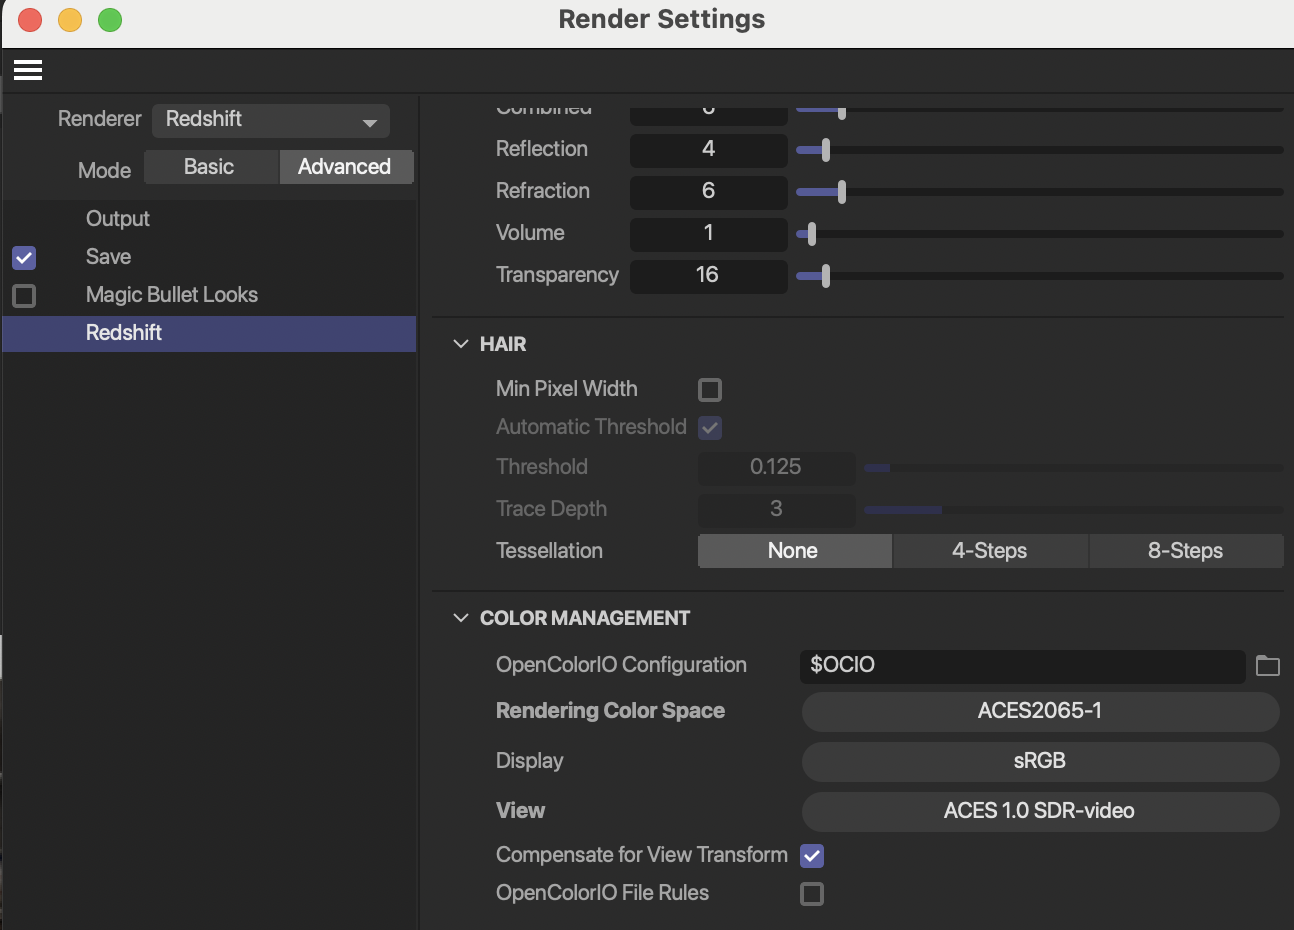Image resolution: width=1294 pixels, height=930 pixels.
Task: Toggle Automatic Threshold checkbox
Action: pyautogui.click(x=710, y=428)
